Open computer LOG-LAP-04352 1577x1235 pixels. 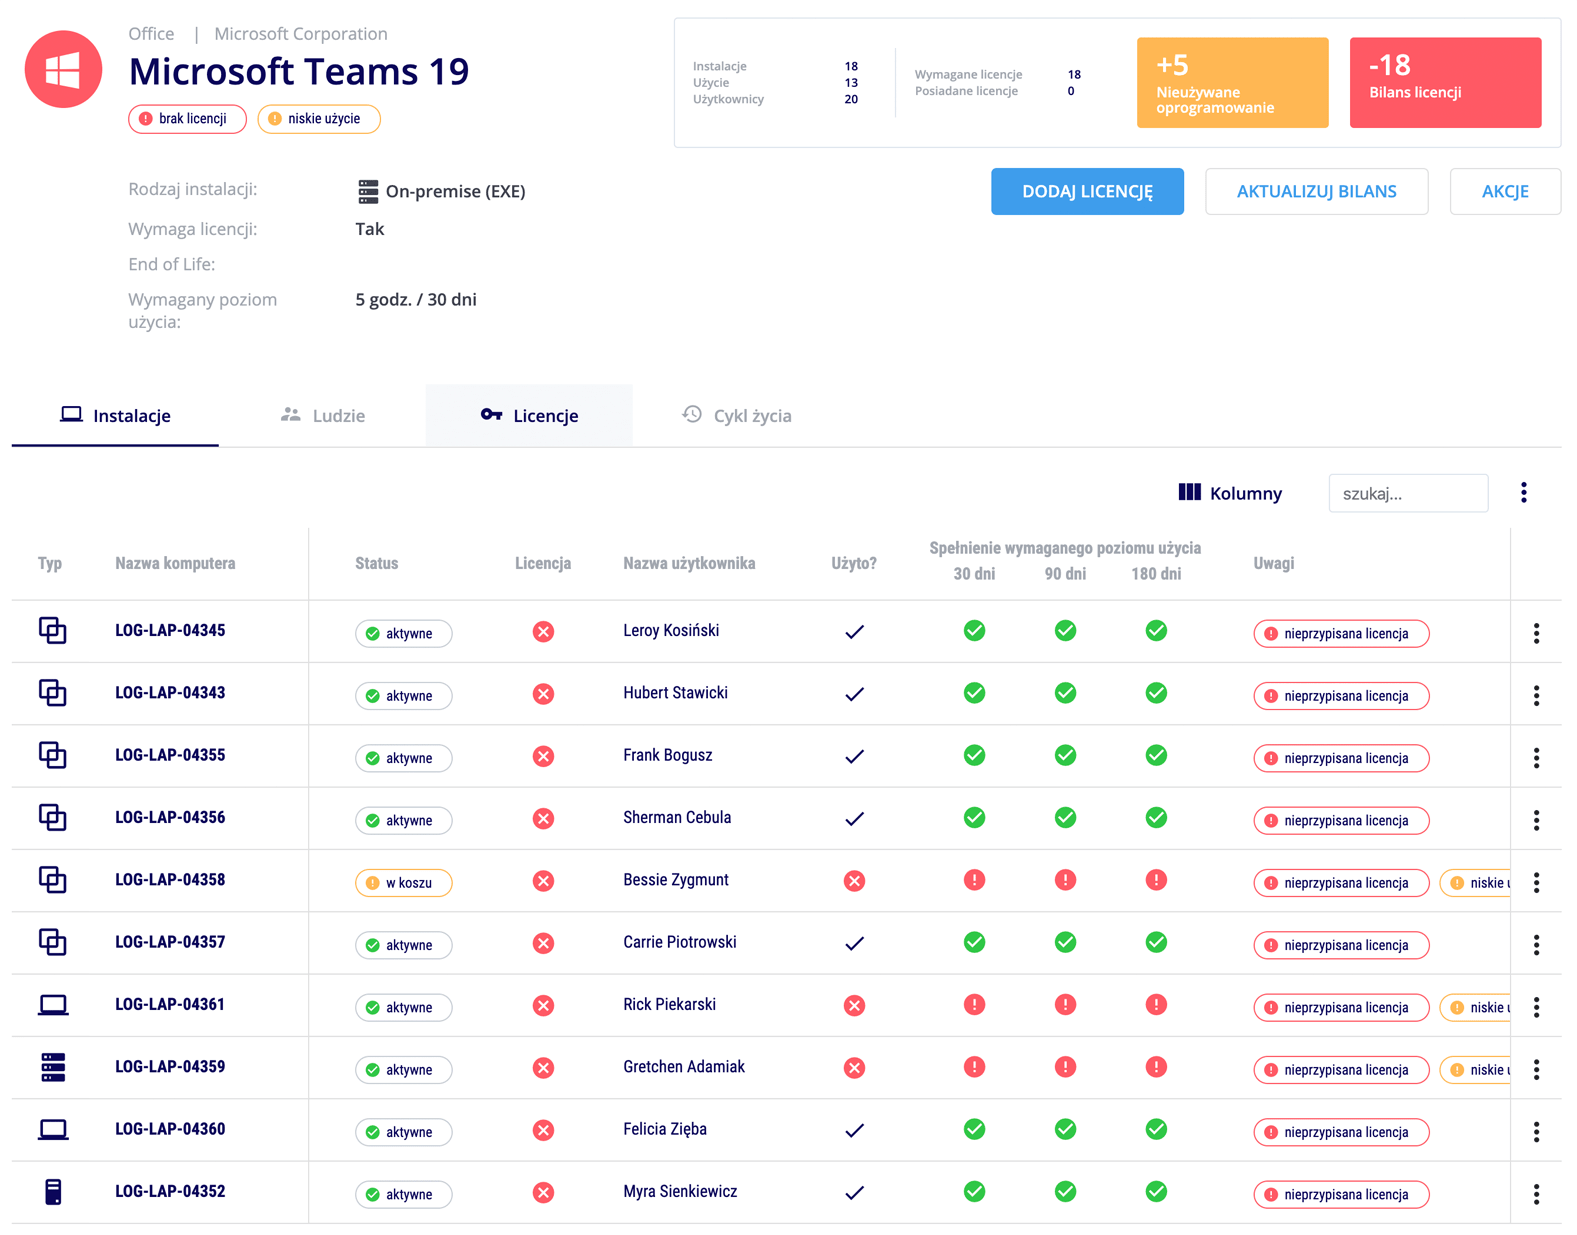coord(170,1192)
